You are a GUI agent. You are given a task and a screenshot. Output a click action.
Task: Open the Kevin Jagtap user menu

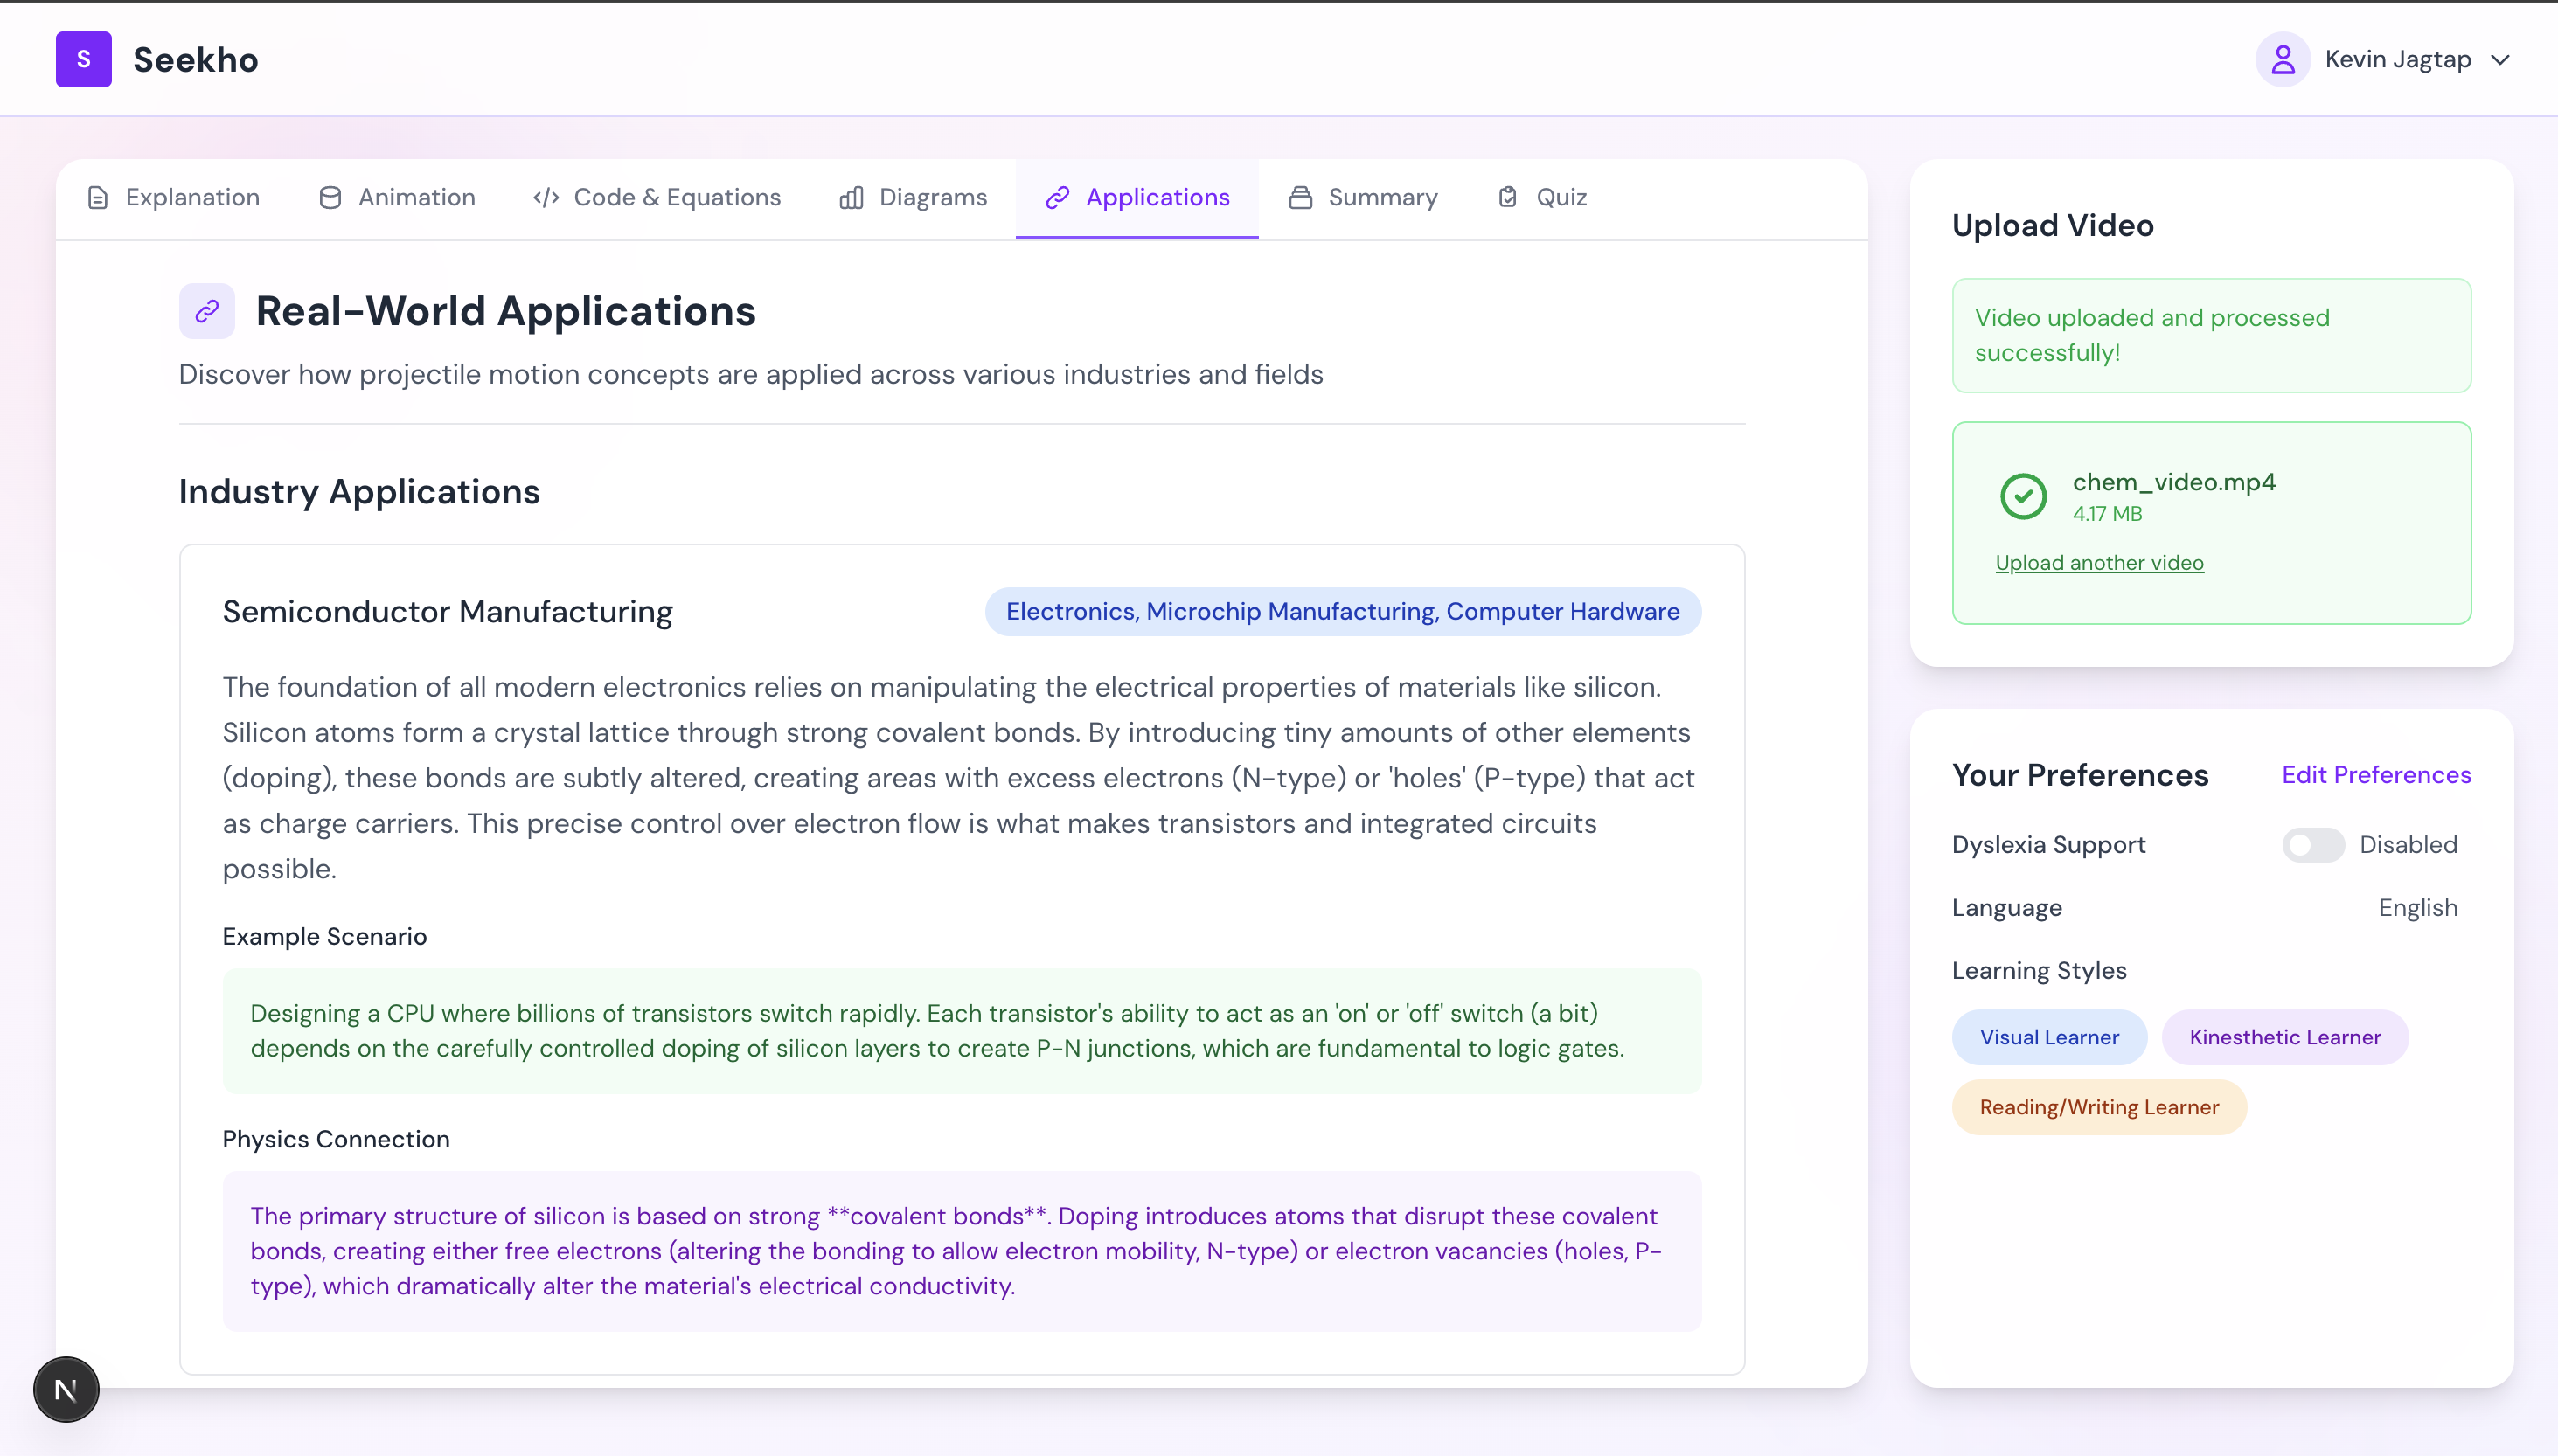(x=2397, y=60)
